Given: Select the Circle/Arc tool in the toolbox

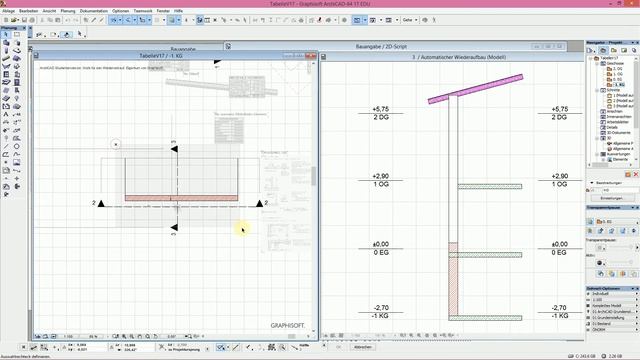Looking at the screenshot, I should 17,146.
